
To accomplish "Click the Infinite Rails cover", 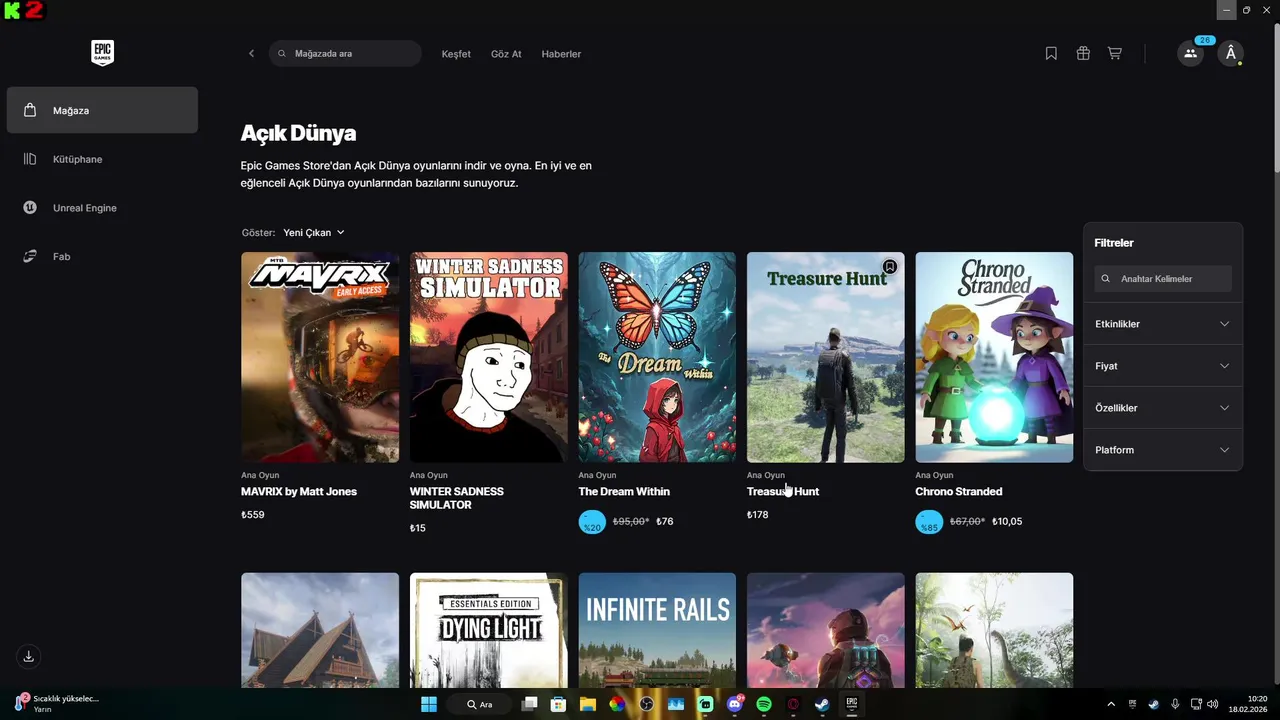I will (x=657, y=630).
